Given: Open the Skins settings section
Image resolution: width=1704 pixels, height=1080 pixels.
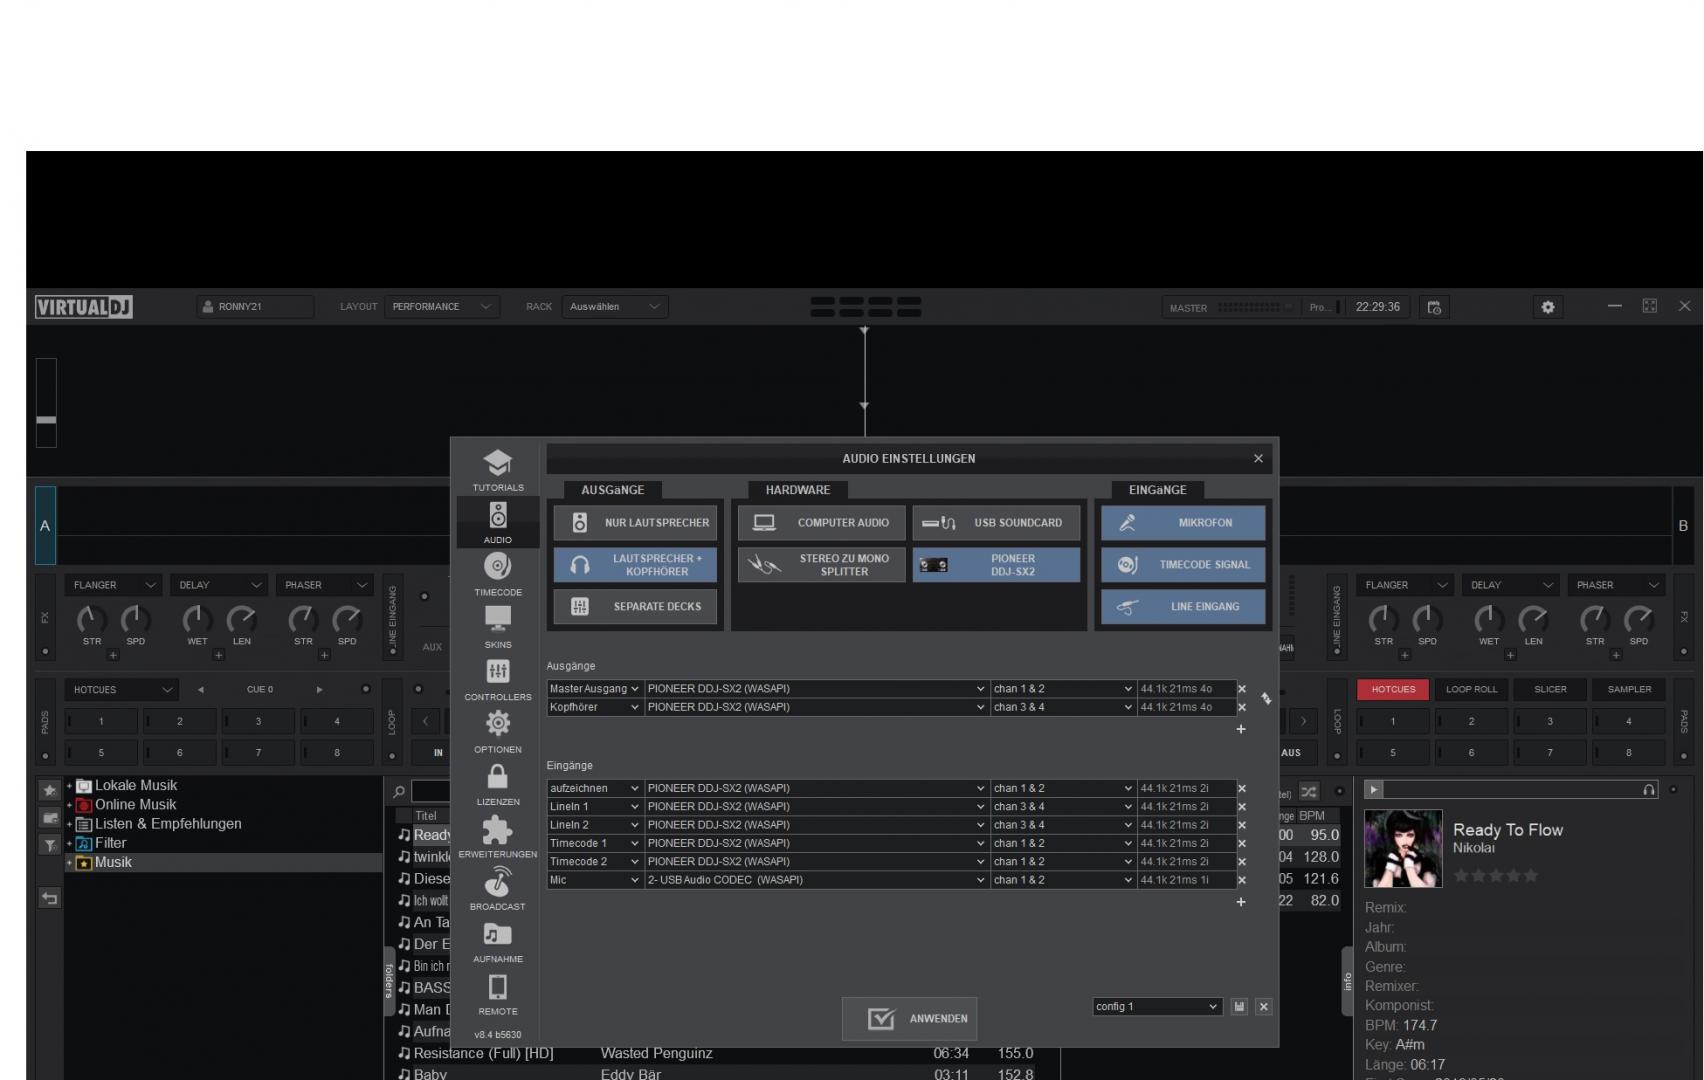Looking at the screenshot, I should 498,627.
